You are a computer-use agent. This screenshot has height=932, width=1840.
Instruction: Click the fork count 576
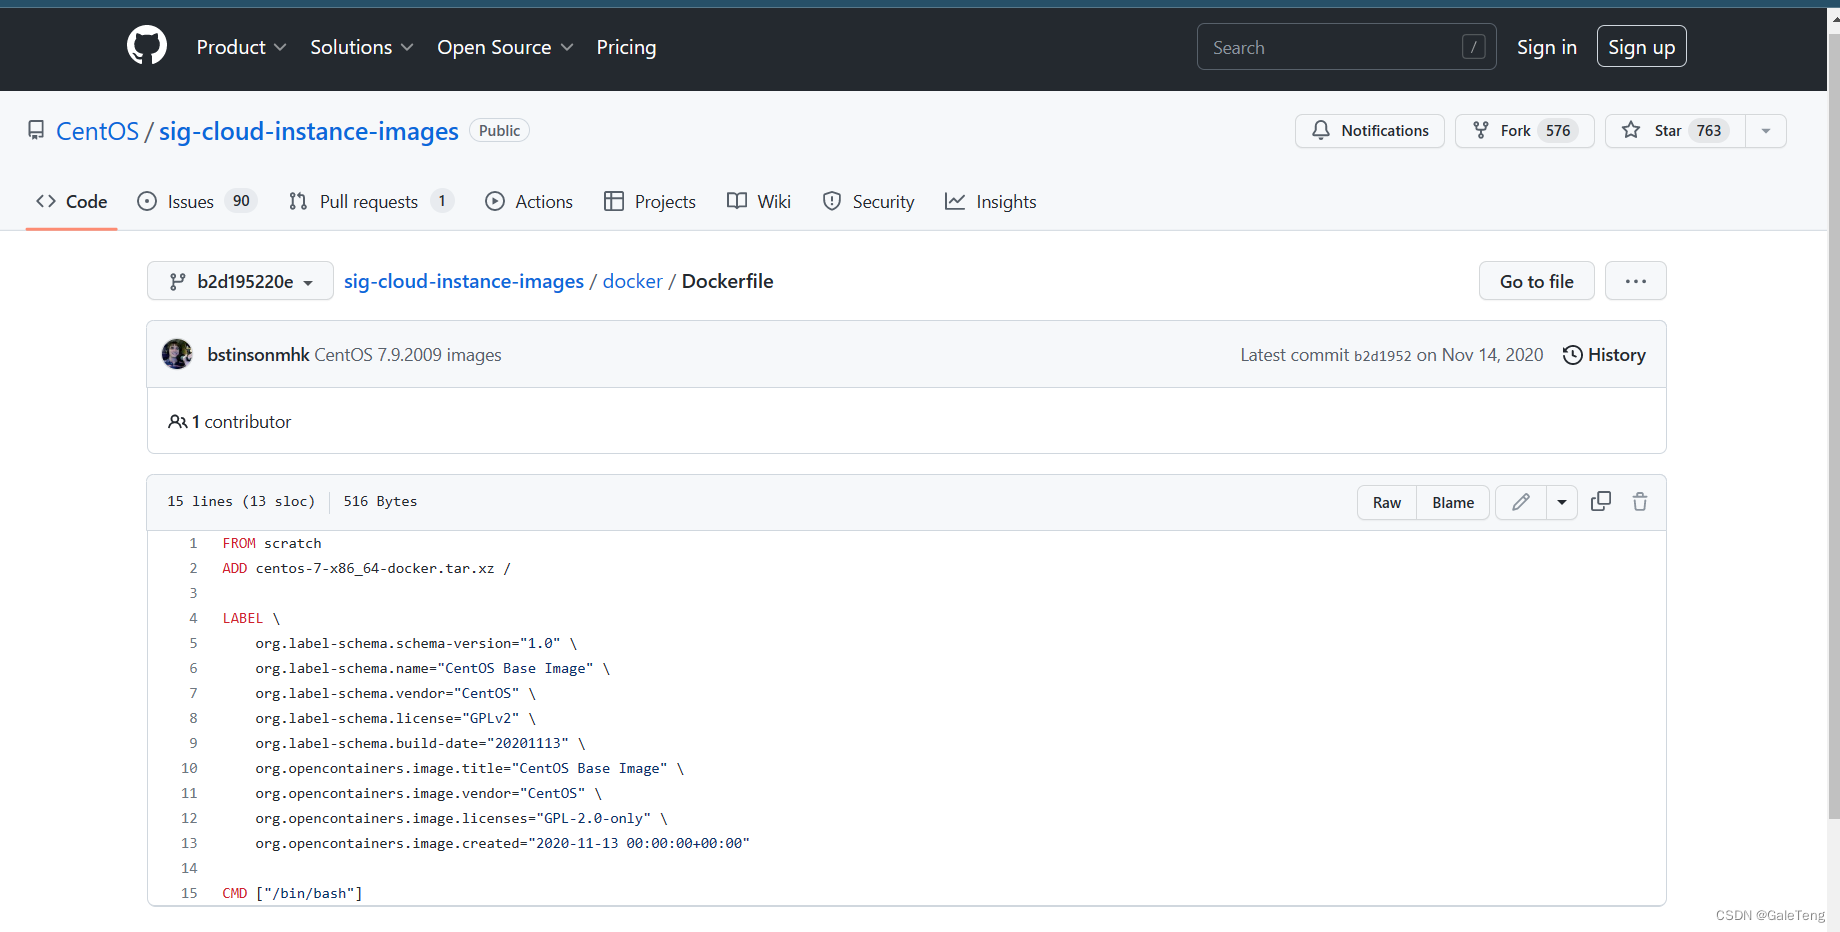point(1557,131)
